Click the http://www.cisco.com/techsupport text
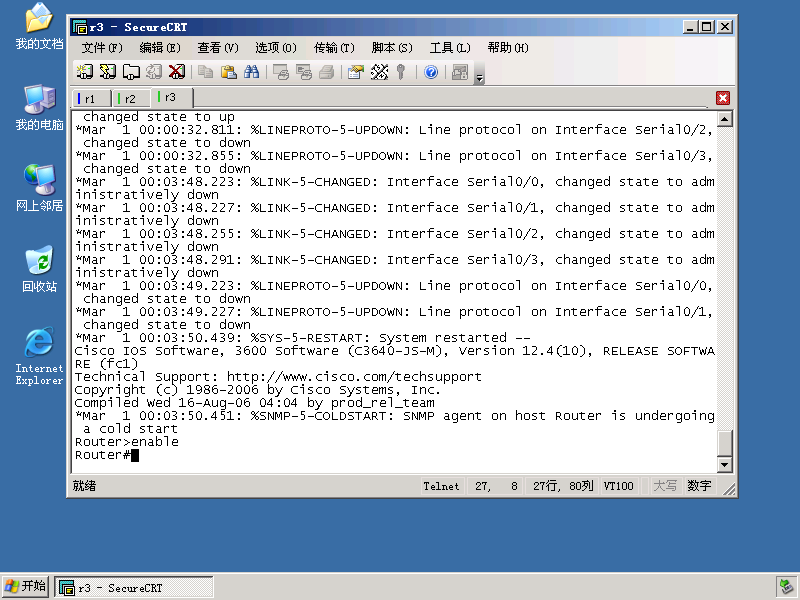The height and width of the screenshot is (600, 800). [354, 377]
